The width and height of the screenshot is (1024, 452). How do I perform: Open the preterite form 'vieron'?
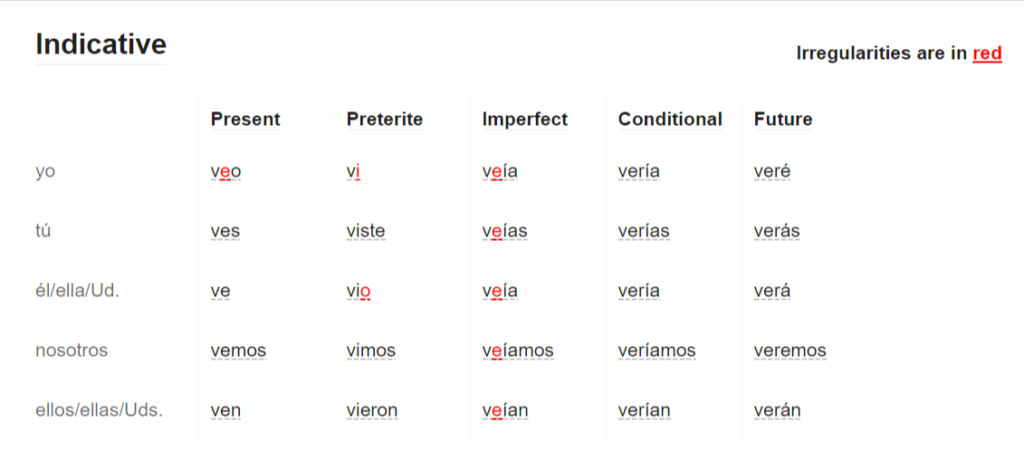(372, 411)
